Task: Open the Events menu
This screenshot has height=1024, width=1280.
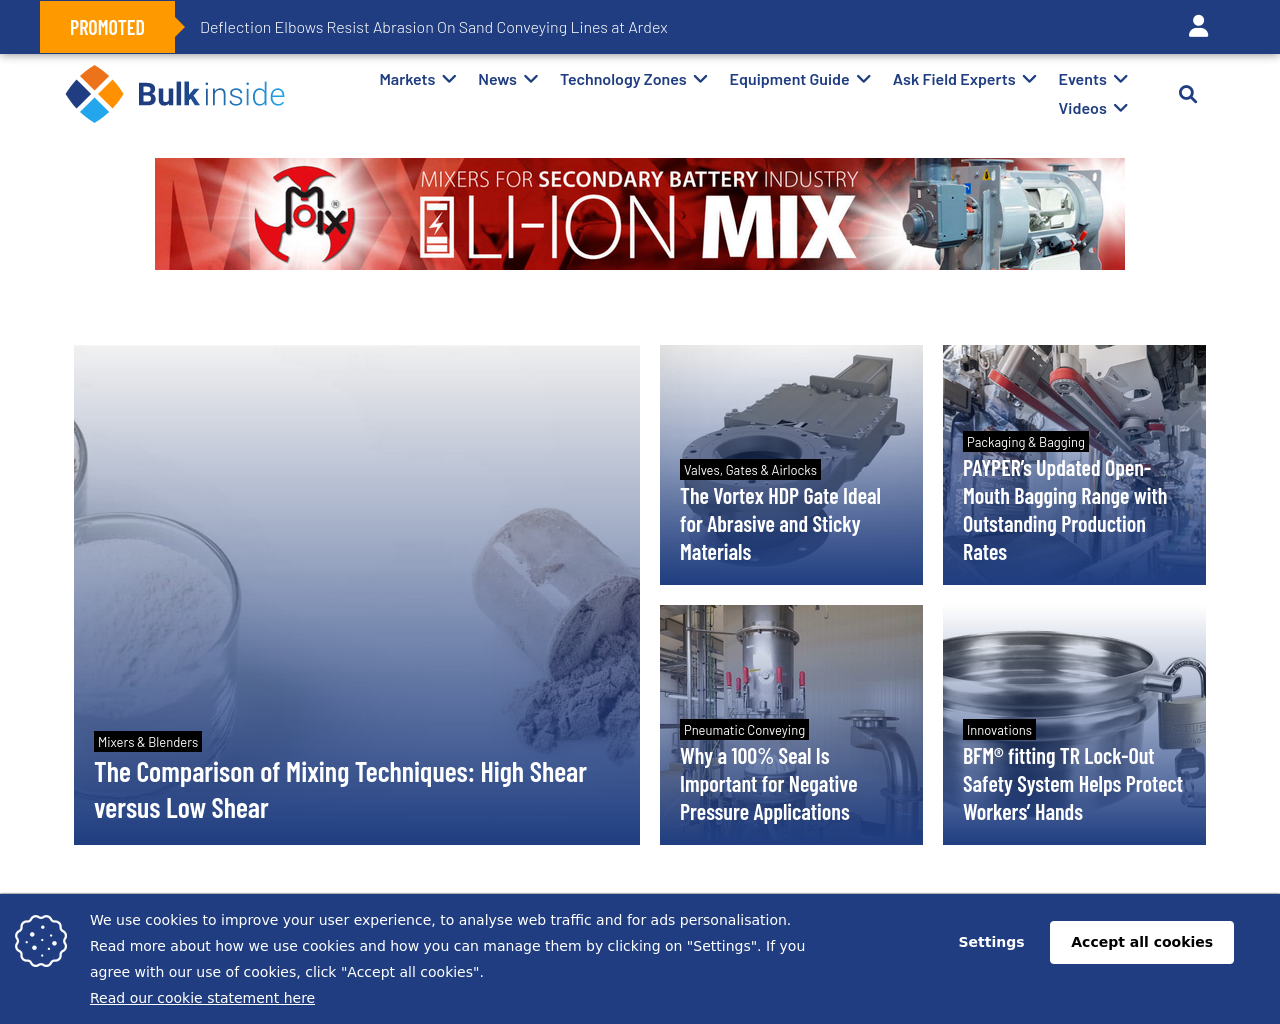Action: [x=1082, y=79]
